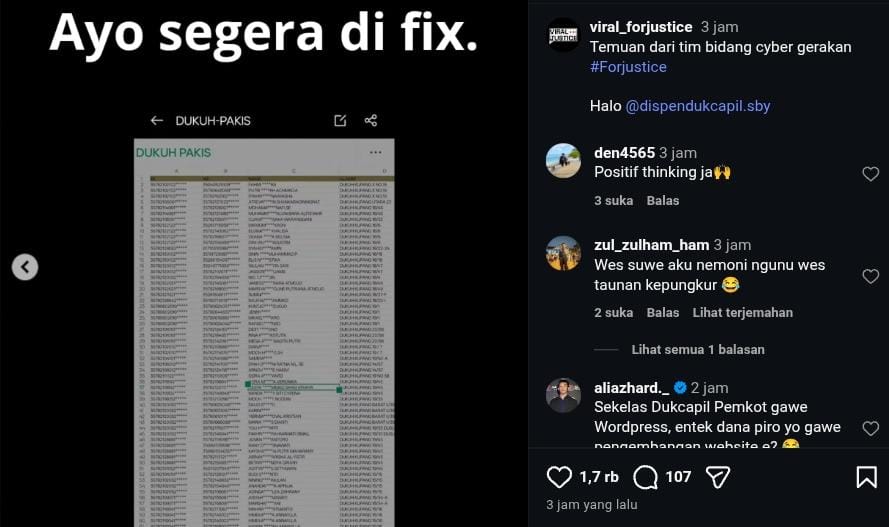Like zul_zulham_ham's comment
Image resolution: width=889 pixels, height=527 pixels.
[x=870, y=276]
